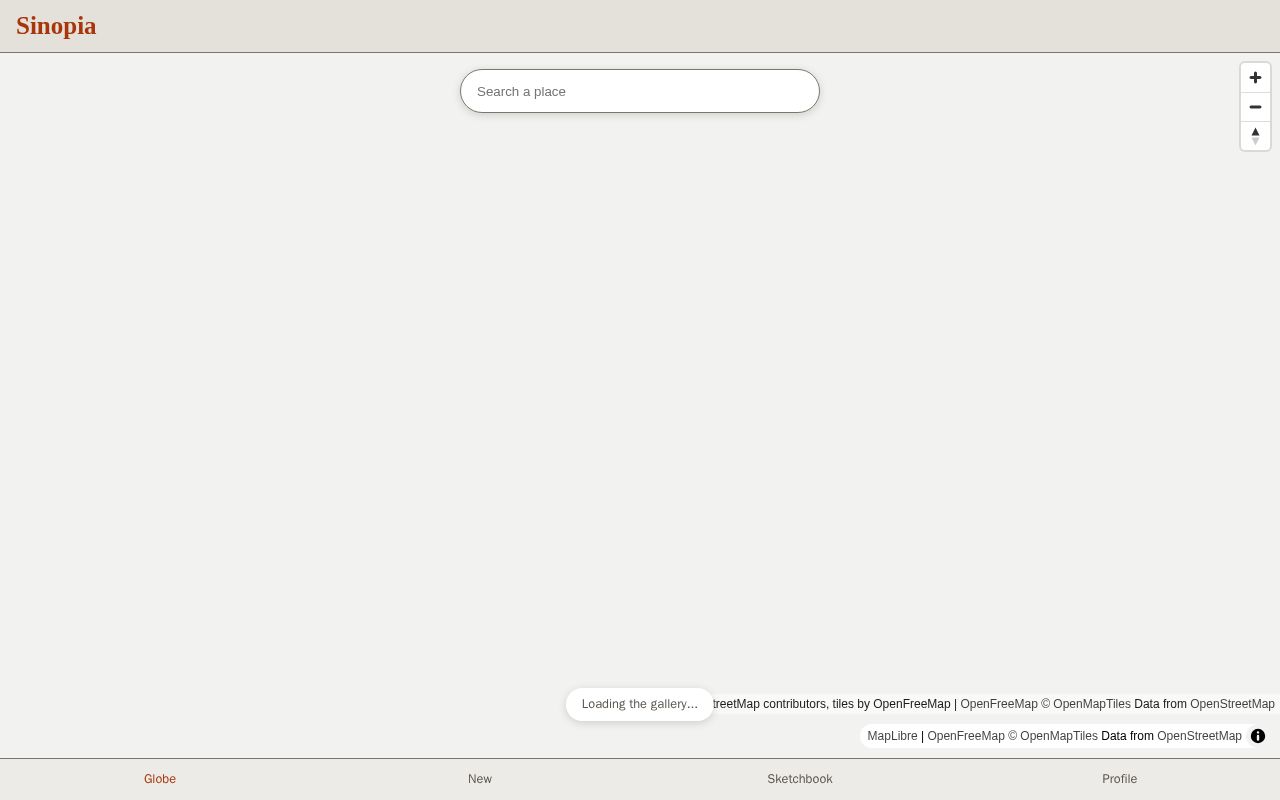Open the OpenFreeMap link beside MapLibre
The image size is (1280, 800).
click(966, 736)
